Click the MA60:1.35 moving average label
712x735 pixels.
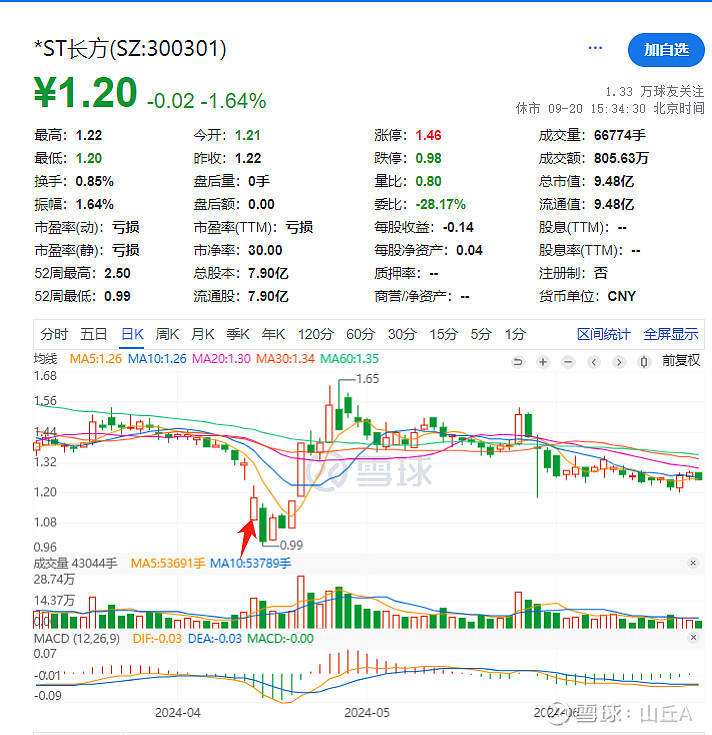(x=349, y=359)
